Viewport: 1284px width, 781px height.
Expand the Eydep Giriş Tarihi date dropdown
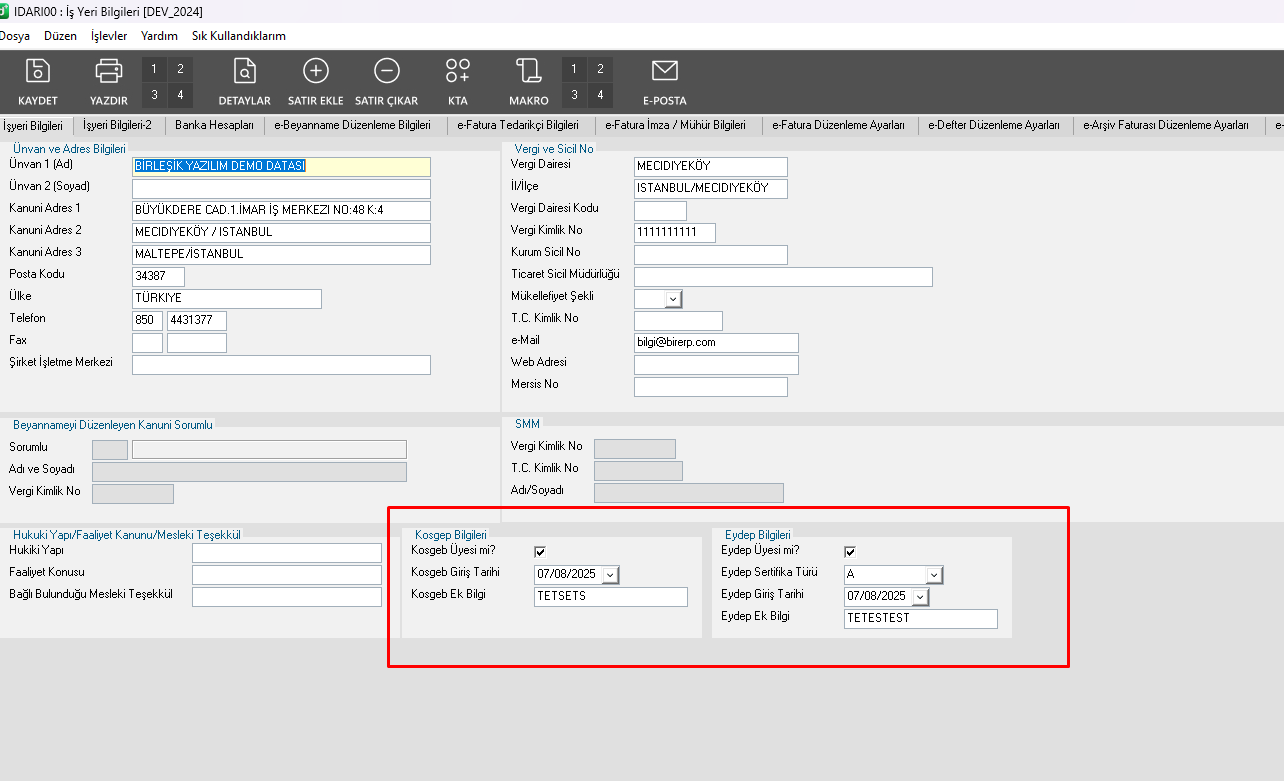point(920,597)
